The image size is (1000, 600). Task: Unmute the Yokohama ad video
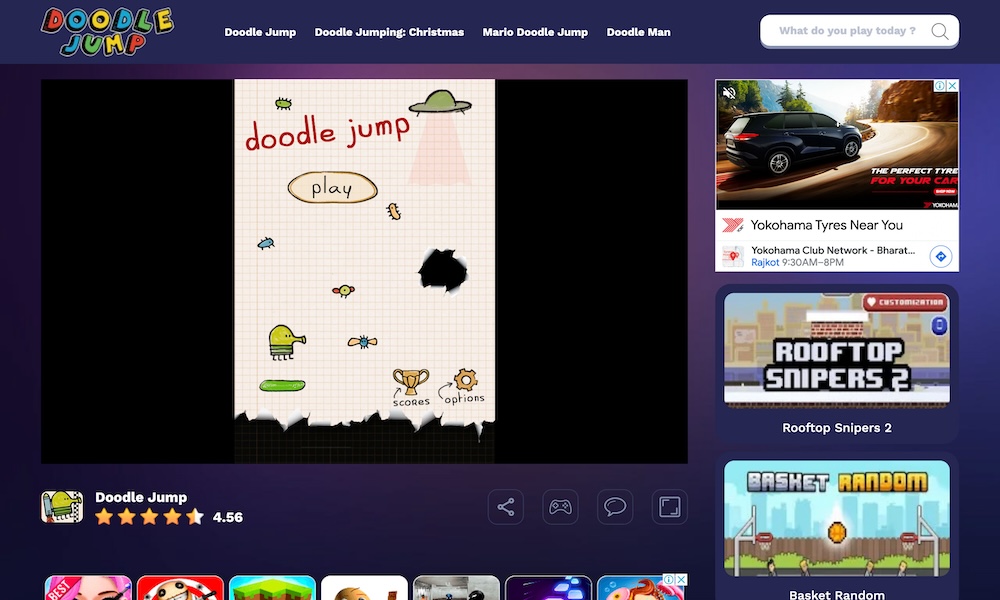click(729, 93)
